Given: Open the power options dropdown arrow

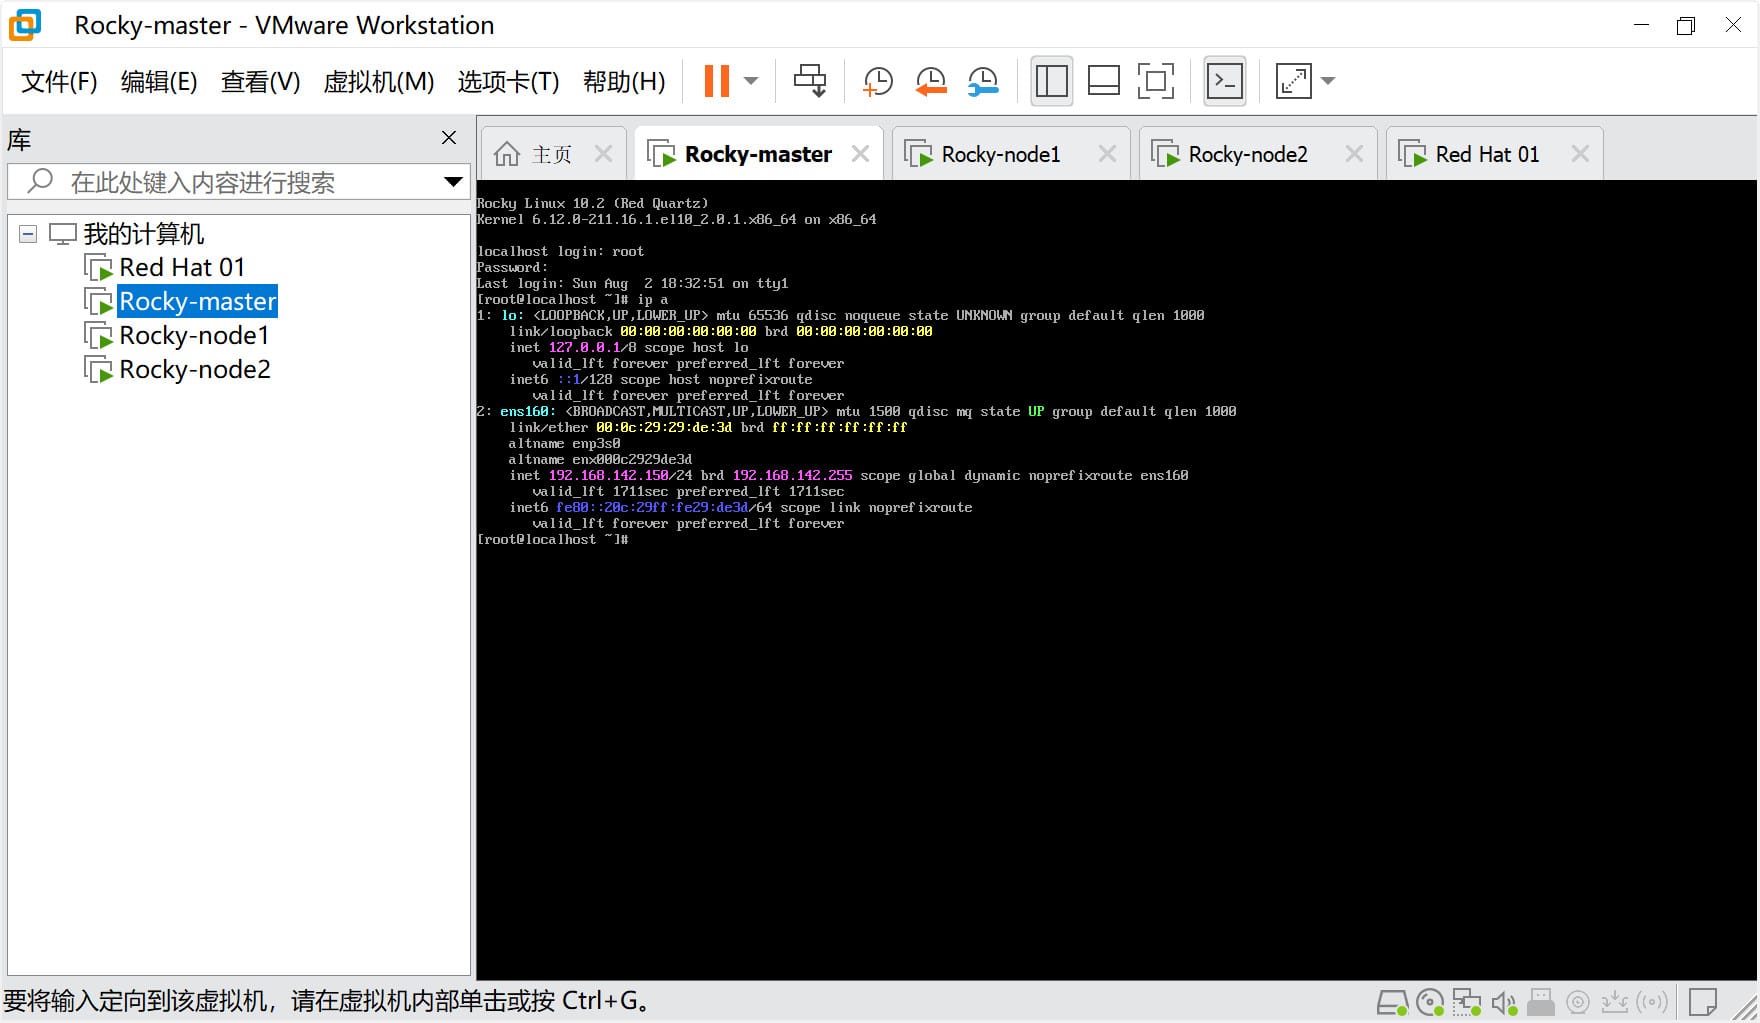Looking at the screenshot, I should pos(752,81).
